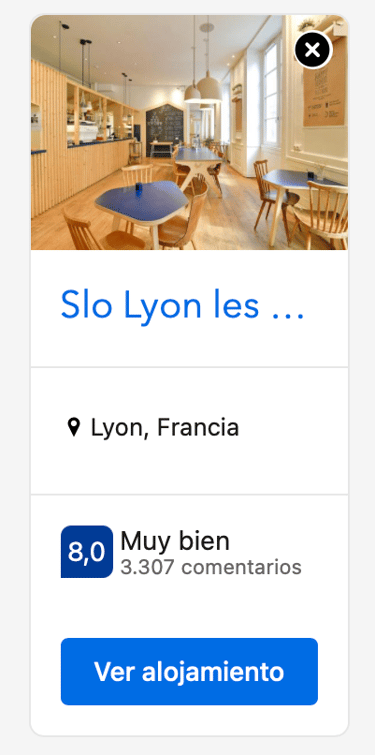Click the hanging pendant lamps in the photo
Screen dimensions: 375x755
pos(203,89)
